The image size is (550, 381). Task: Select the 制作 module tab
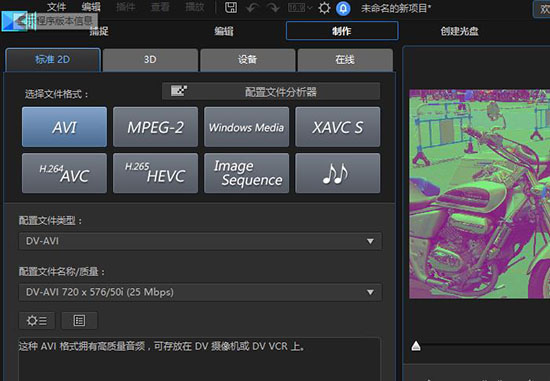342,31
